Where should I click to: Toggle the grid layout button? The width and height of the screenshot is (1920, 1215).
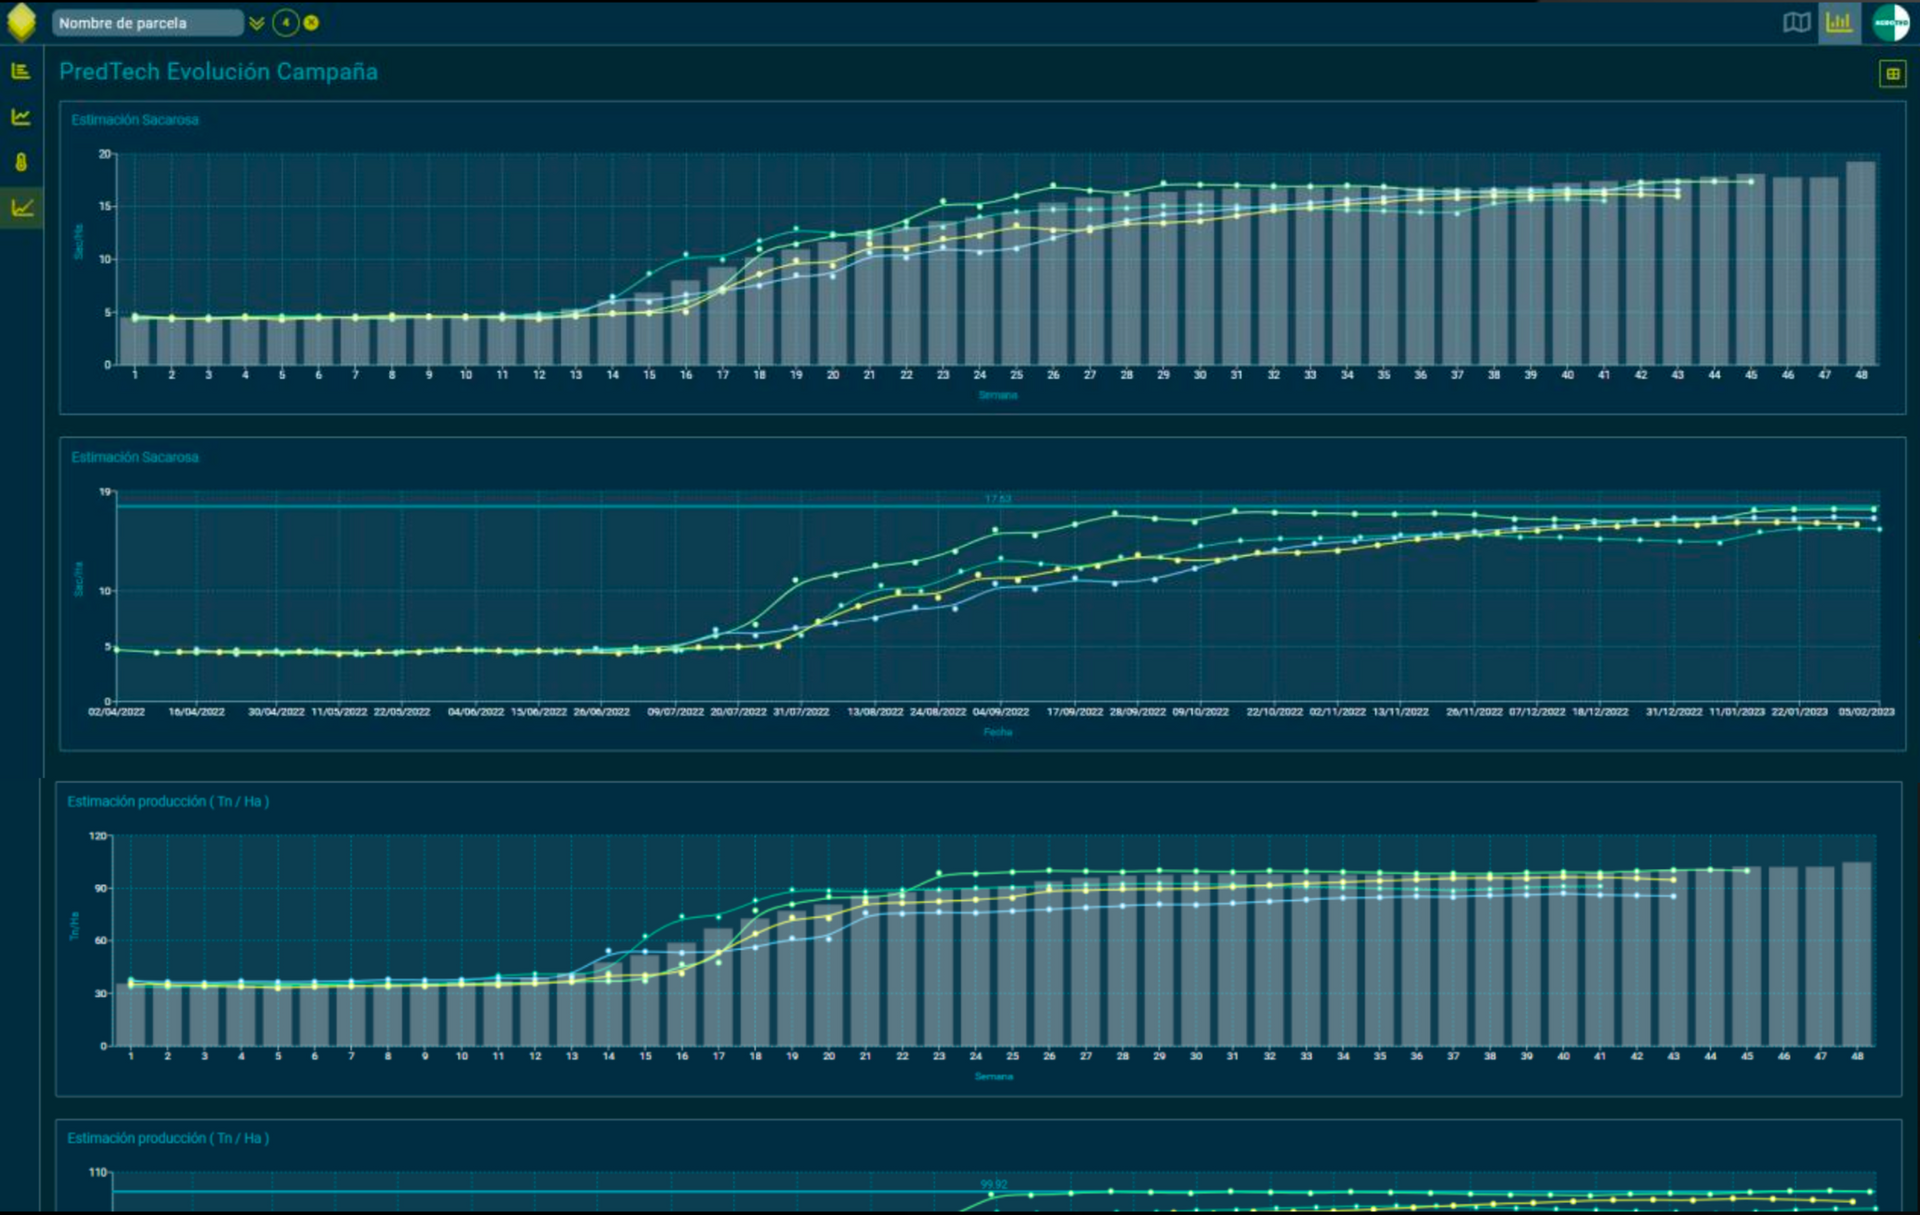point(1892,73)
